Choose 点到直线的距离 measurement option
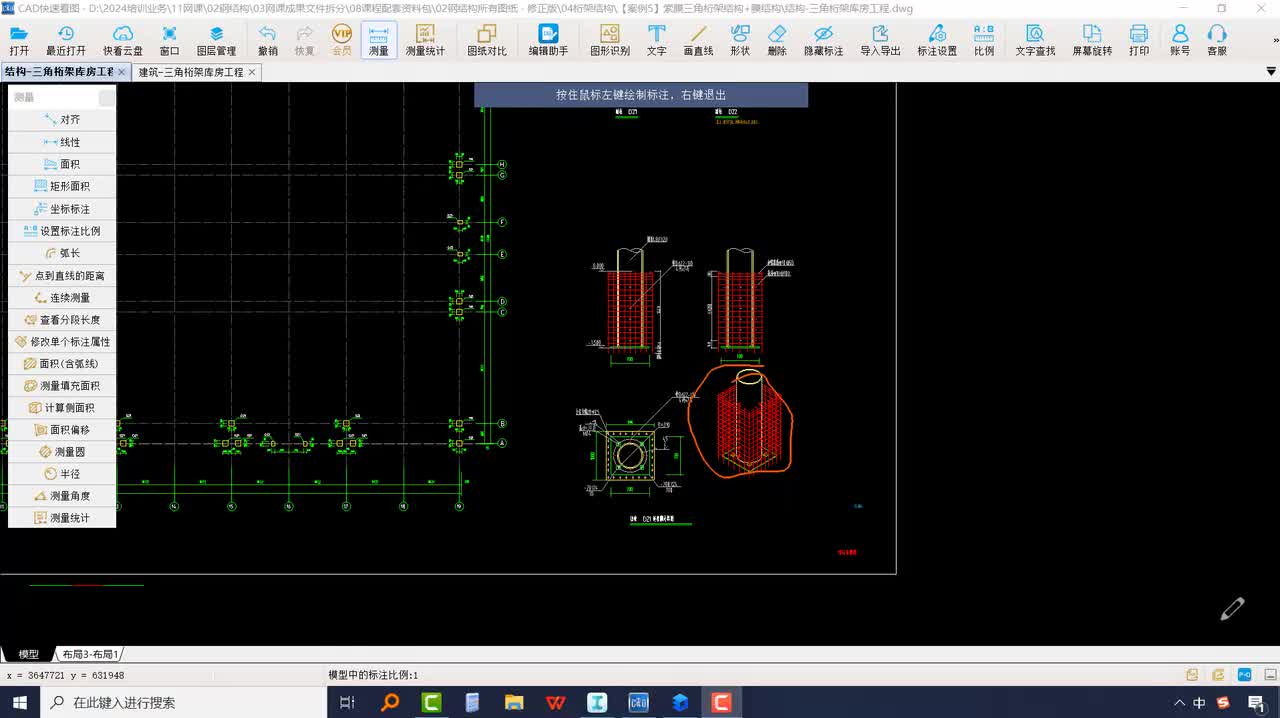This screenshot has width=1280, height=718. pyautogui.click(x=62, y=275)
